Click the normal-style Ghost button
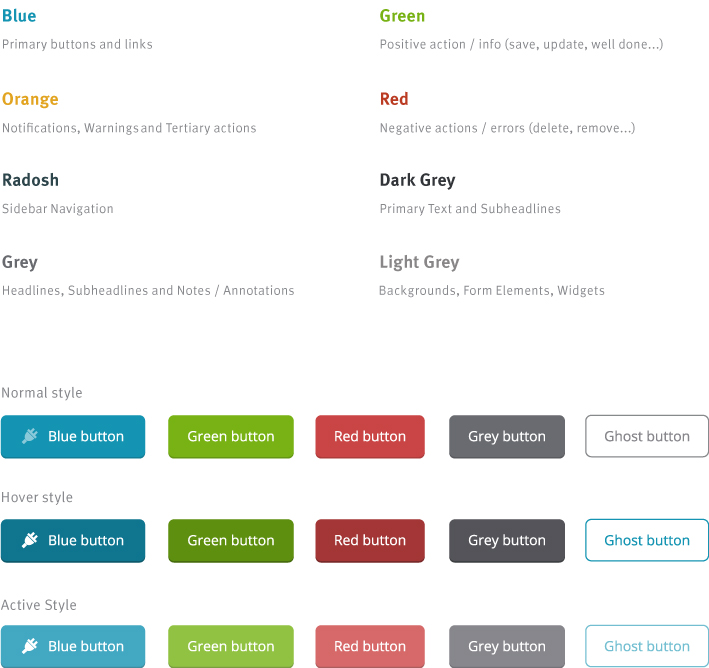709x668 pixels. pyautogui.click(x=647, y=436)
